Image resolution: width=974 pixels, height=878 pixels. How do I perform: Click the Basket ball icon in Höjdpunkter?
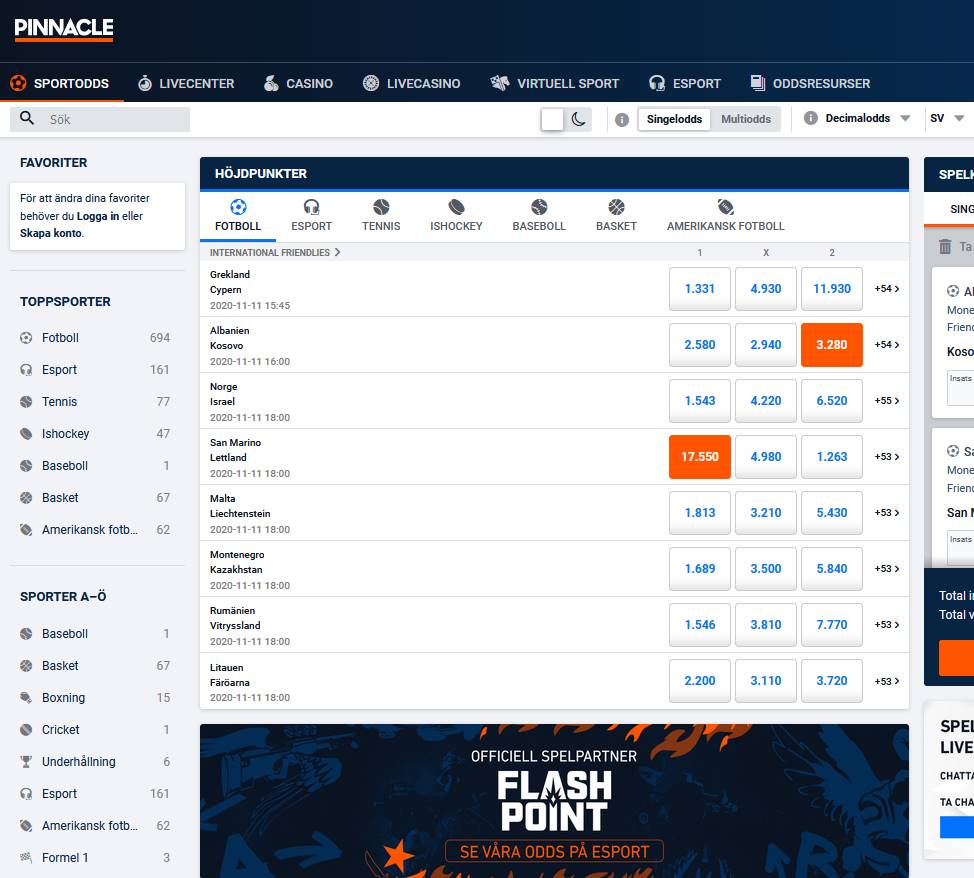click(616, 207)
